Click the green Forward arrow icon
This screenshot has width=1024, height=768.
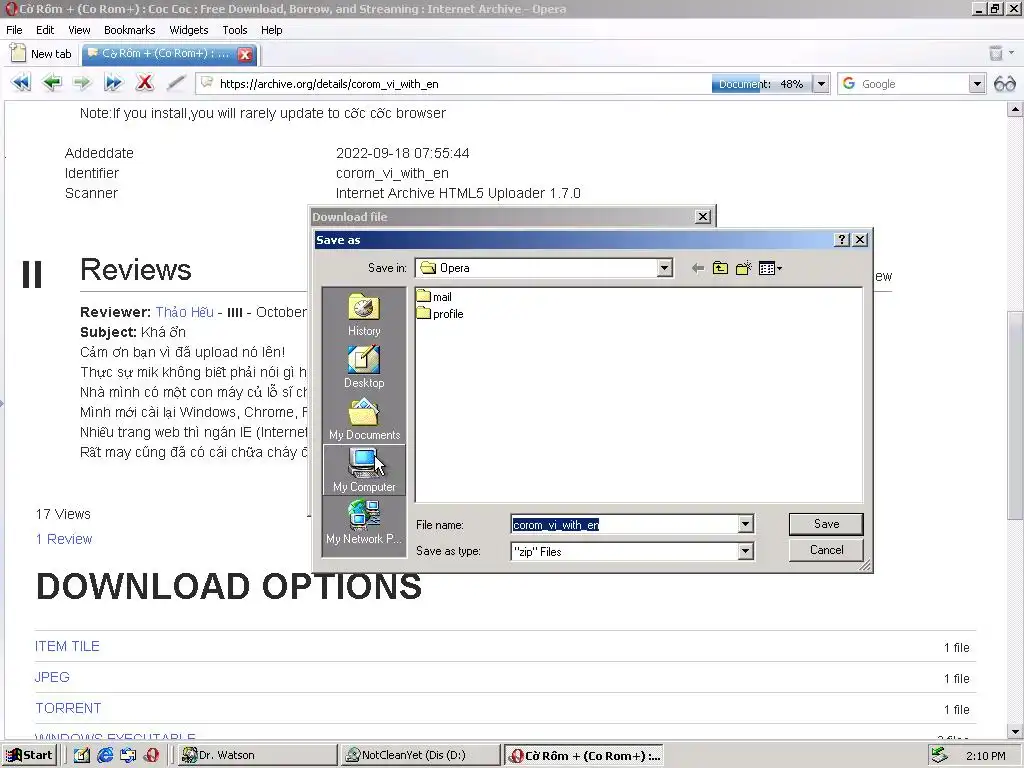click(x=82, y=83)
